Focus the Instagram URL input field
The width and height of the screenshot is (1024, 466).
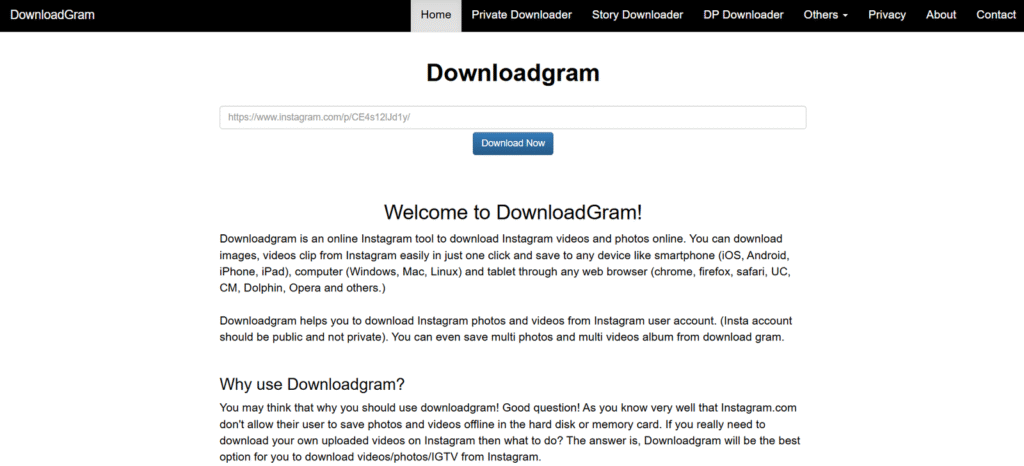(513, 117)
